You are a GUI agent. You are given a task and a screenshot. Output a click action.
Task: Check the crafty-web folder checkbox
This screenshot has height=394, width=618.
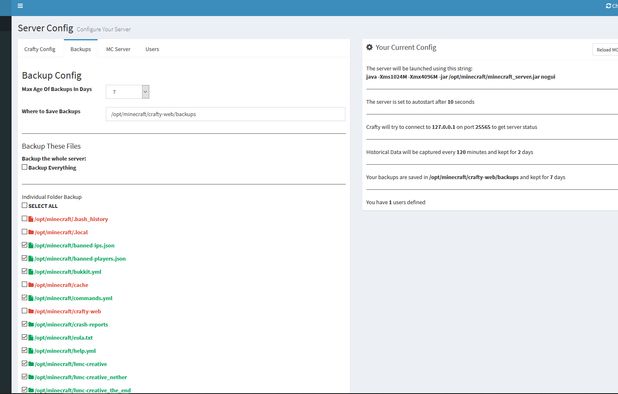[x=24, y=310]
